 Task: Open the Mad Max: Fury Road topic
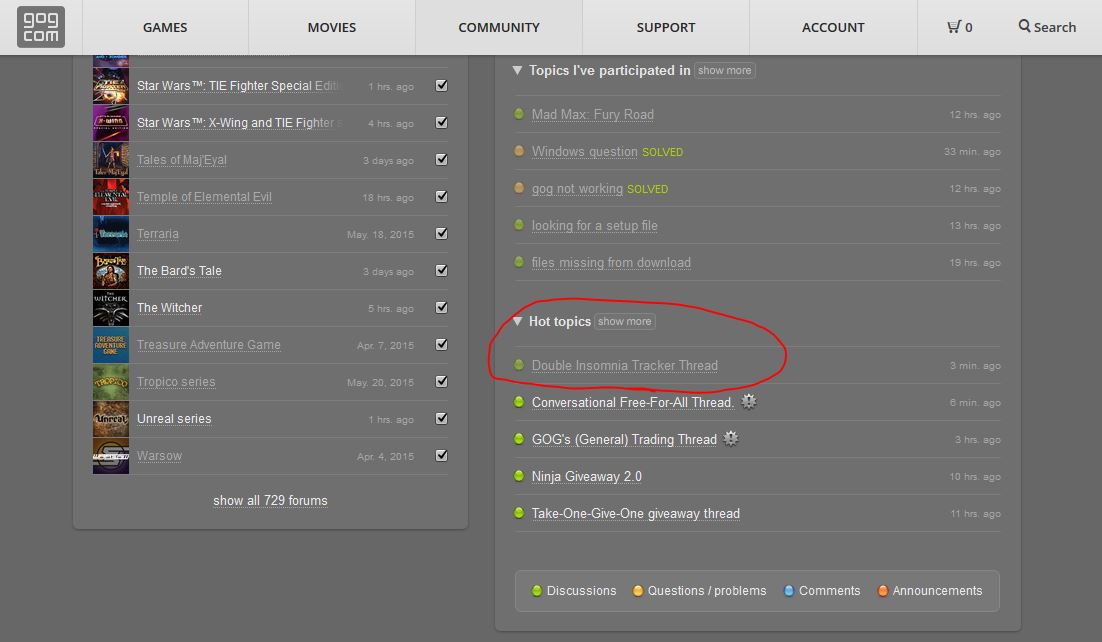(x=592, y=115)
